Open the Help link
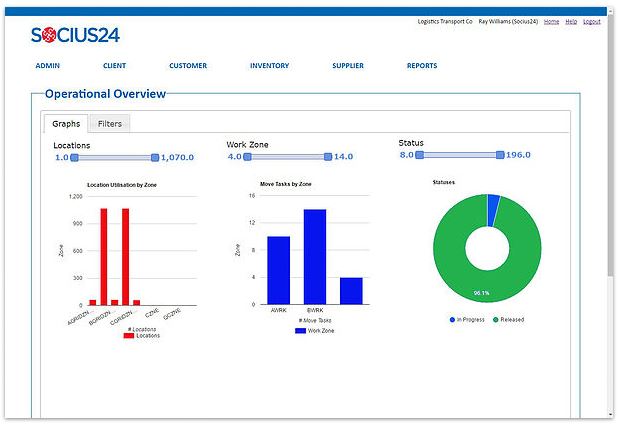 tap(571, 21)
